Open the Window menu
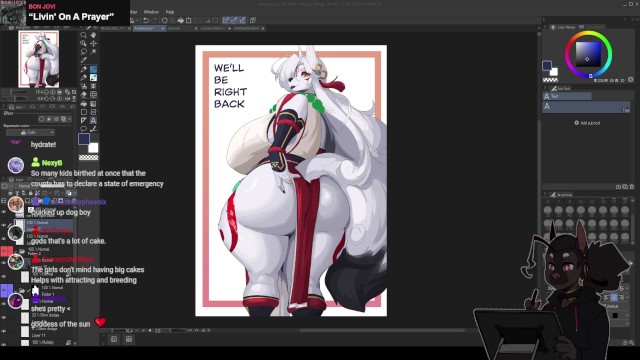Screen dimensions: 640x360 tap(151, 12)
